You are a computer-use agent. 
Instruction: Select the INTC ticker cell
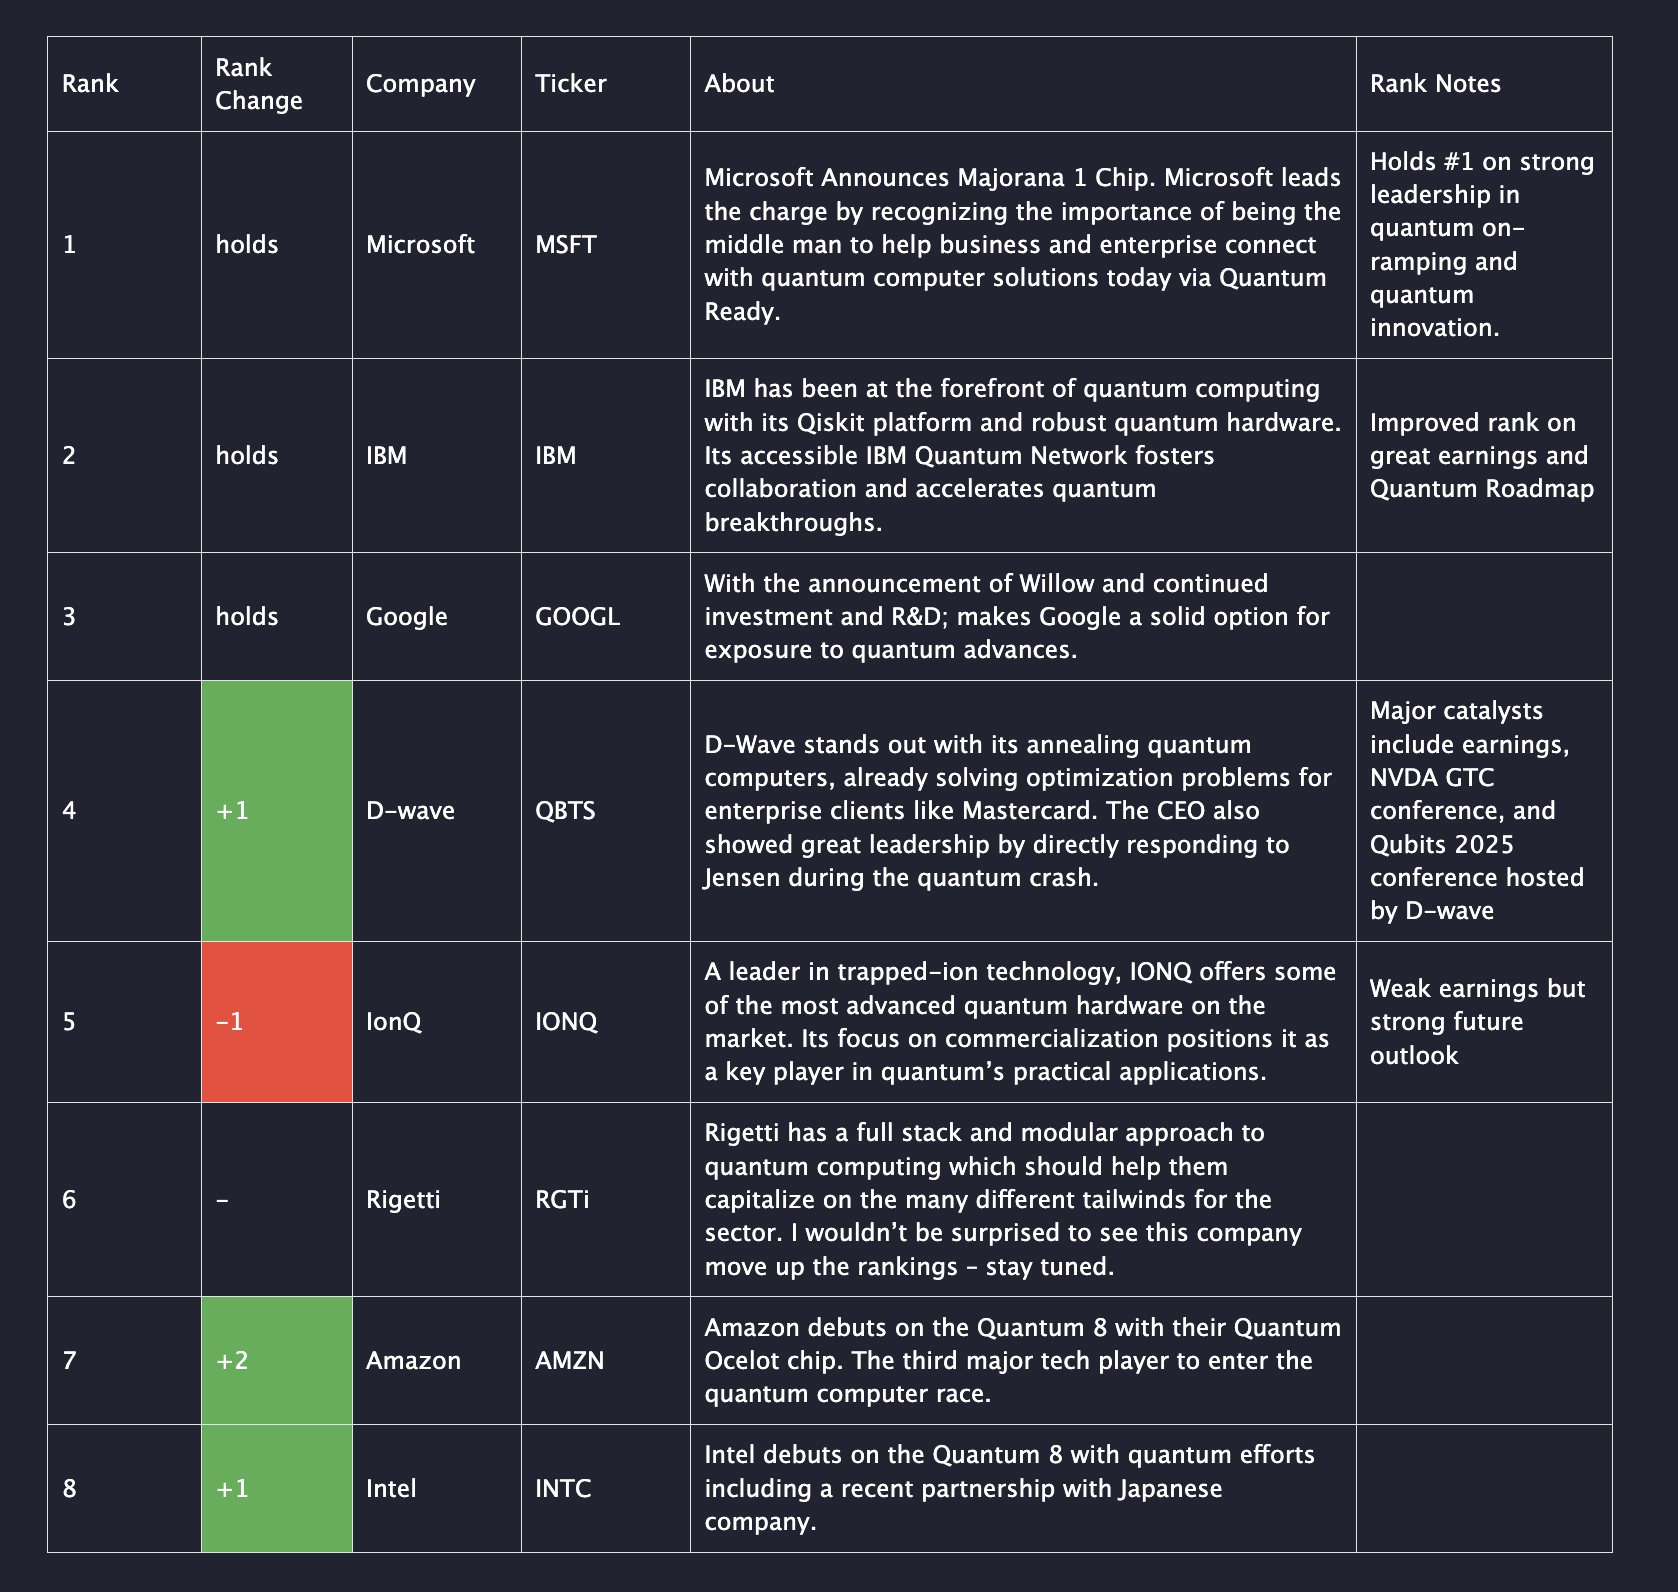point(563,1489)
